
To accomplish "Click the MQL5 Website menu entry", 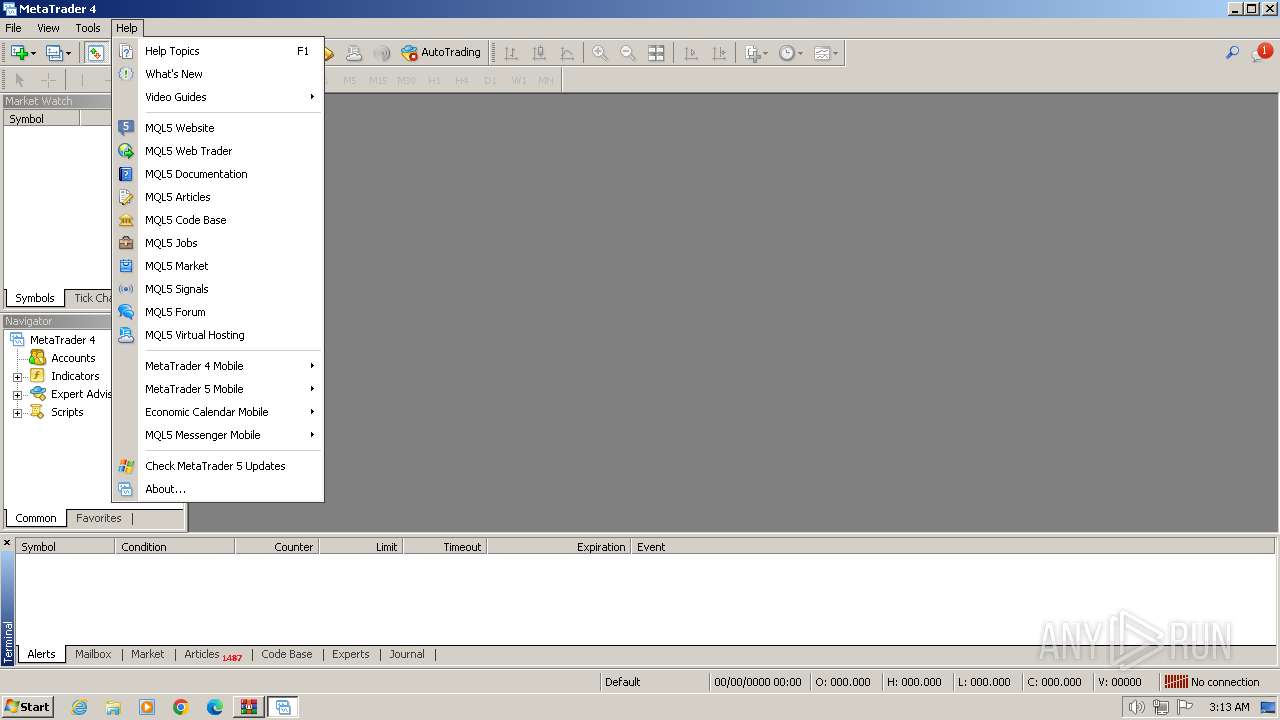I will (218, 128).
